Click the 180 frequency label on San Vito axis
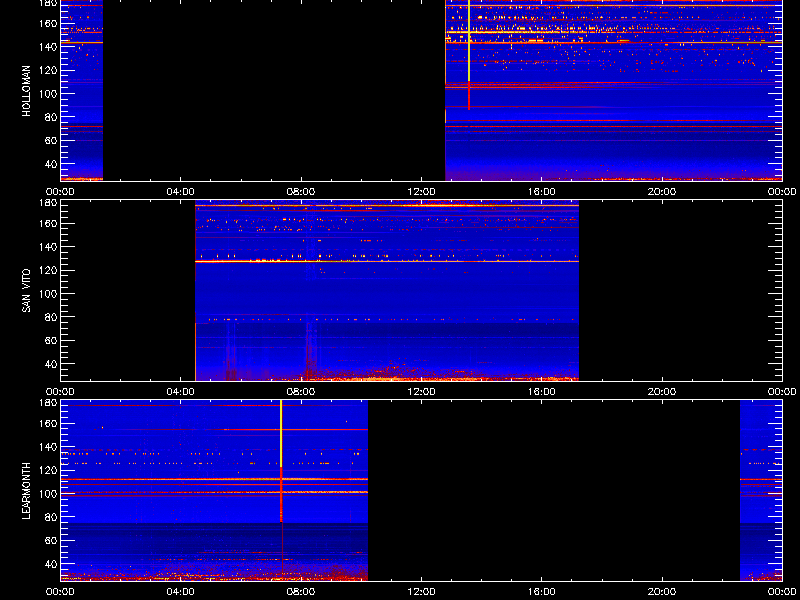Screen dimensions: 800x600 47,203
